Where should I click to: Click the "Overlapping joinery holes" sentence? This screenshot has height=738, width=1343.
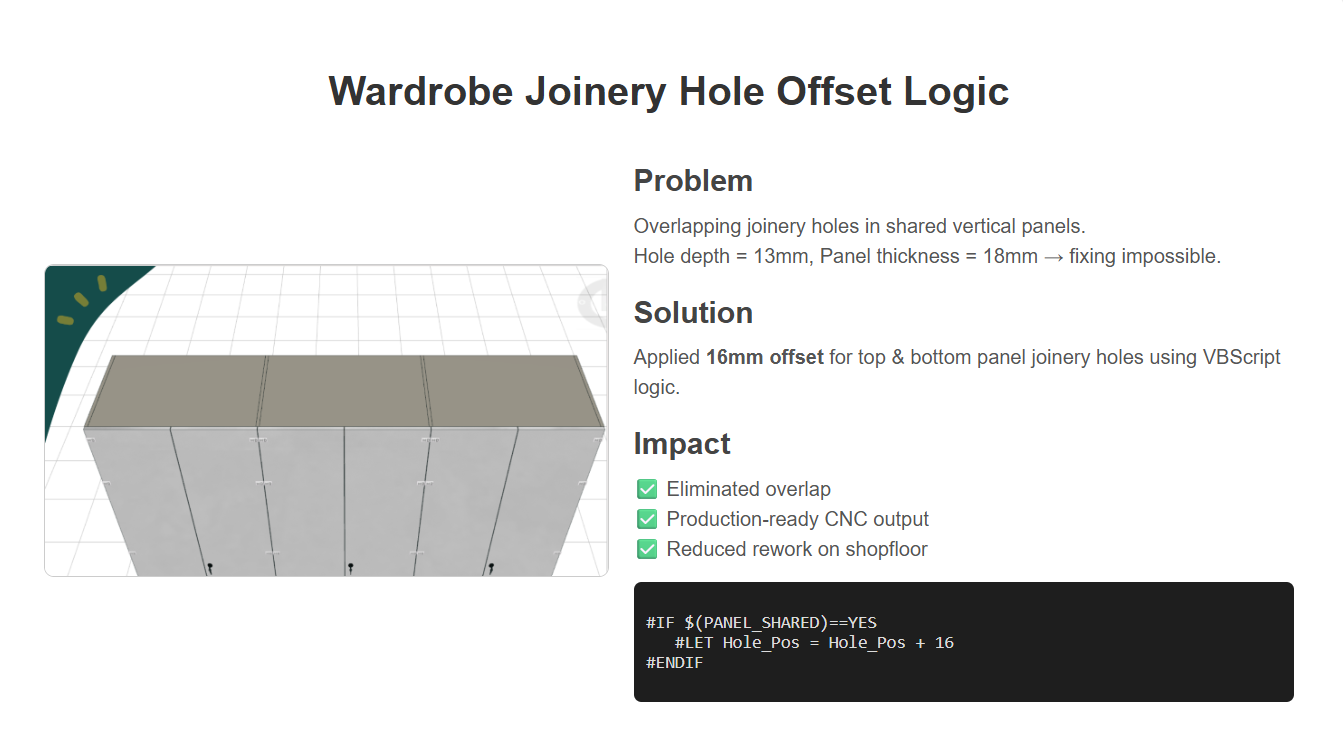859,226
